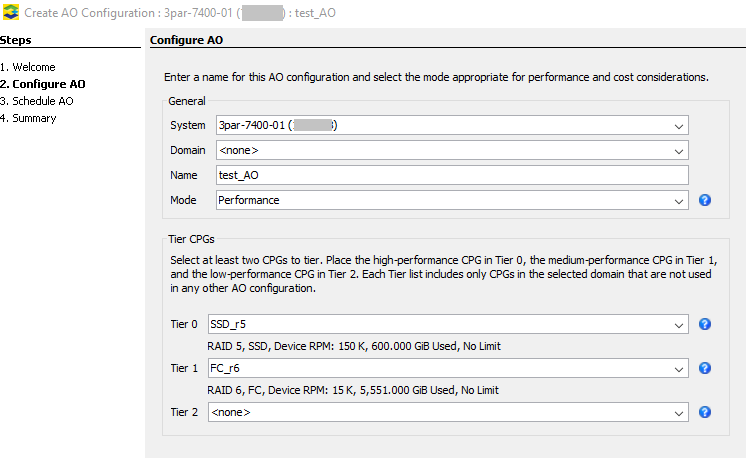Click the help icon next to Mode

coord(705,200)
